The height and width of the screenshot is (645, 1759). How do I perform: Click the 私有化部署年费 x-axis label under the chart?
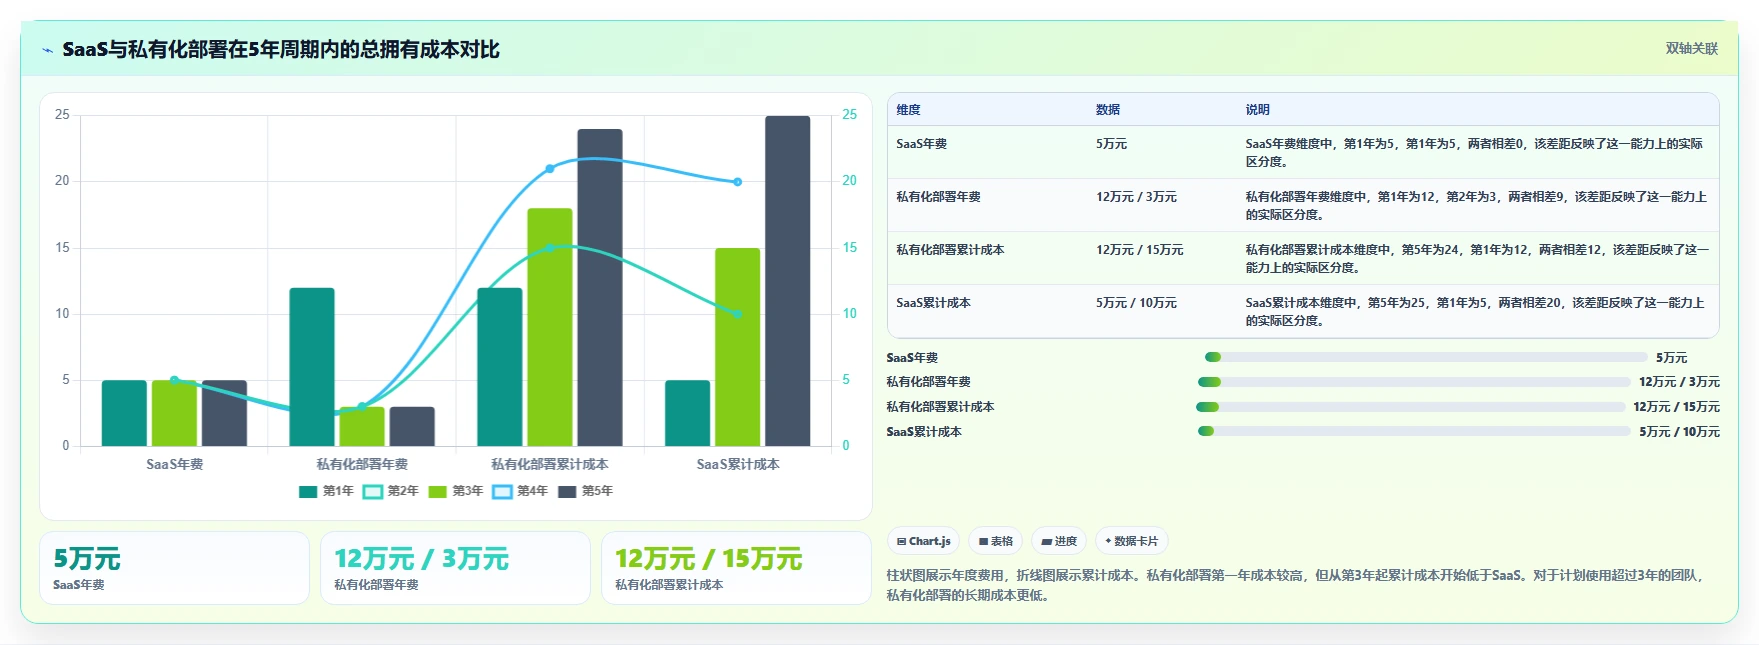(362, 464)
